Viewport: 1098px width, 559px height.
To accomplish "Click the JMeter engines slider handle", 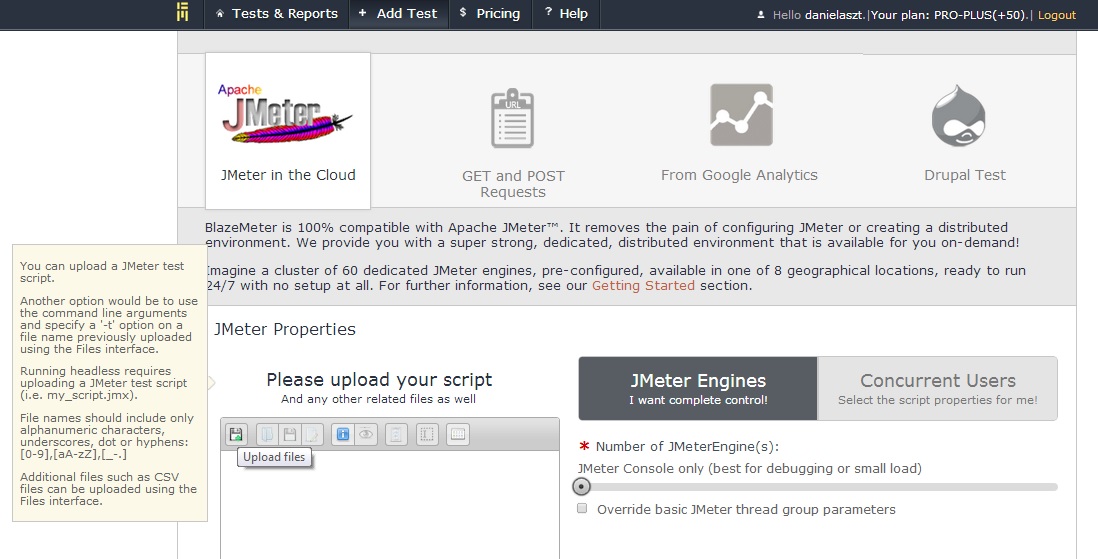I will click(581, 486).
